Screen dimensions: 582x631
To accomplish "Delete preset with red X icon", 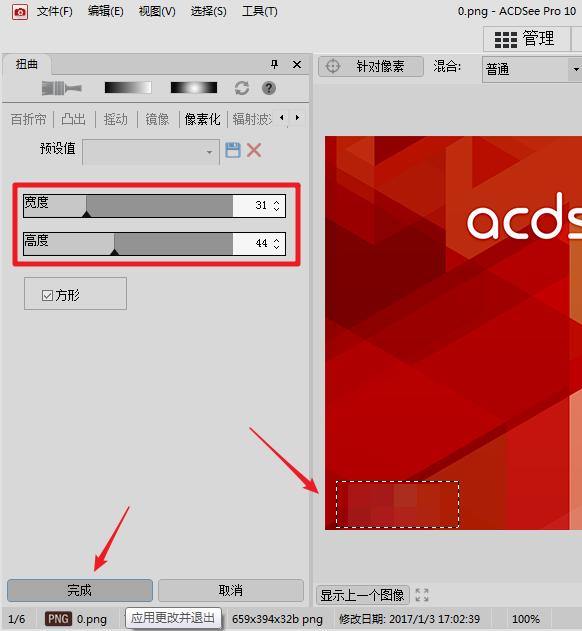I will (254, 151).
